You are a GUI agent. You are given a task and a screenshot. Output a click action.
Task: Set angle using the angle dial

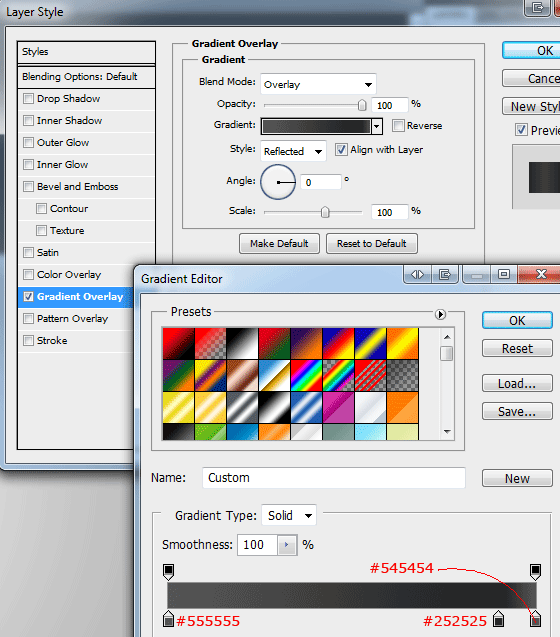(x=278, y=182)
